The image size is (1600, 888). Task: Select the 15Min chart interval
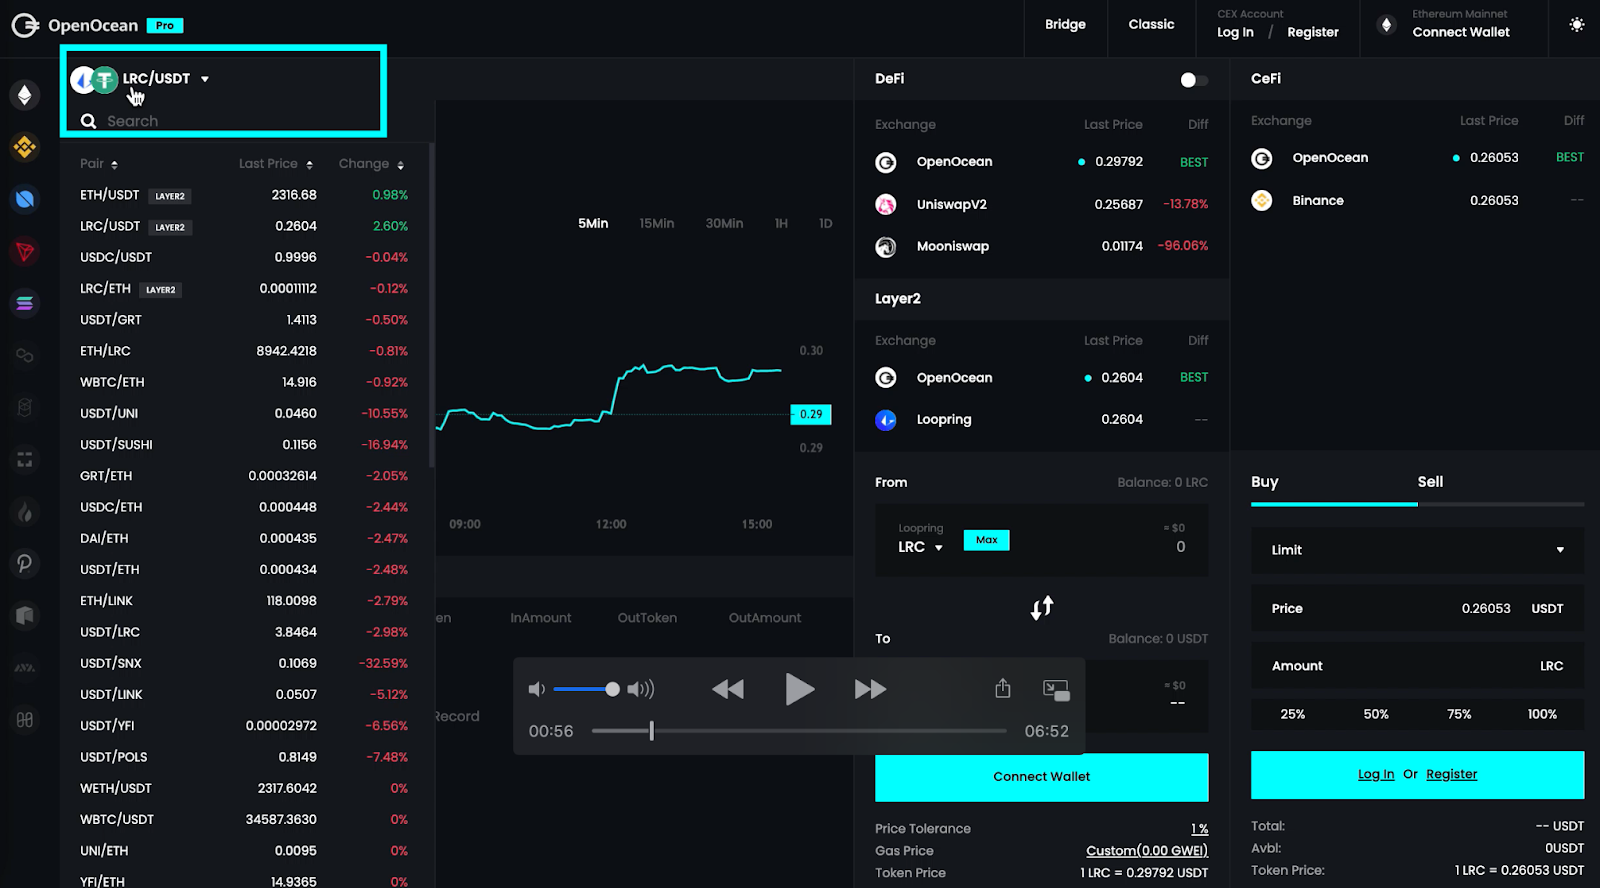pyautogui.click(x=657, y=223)
